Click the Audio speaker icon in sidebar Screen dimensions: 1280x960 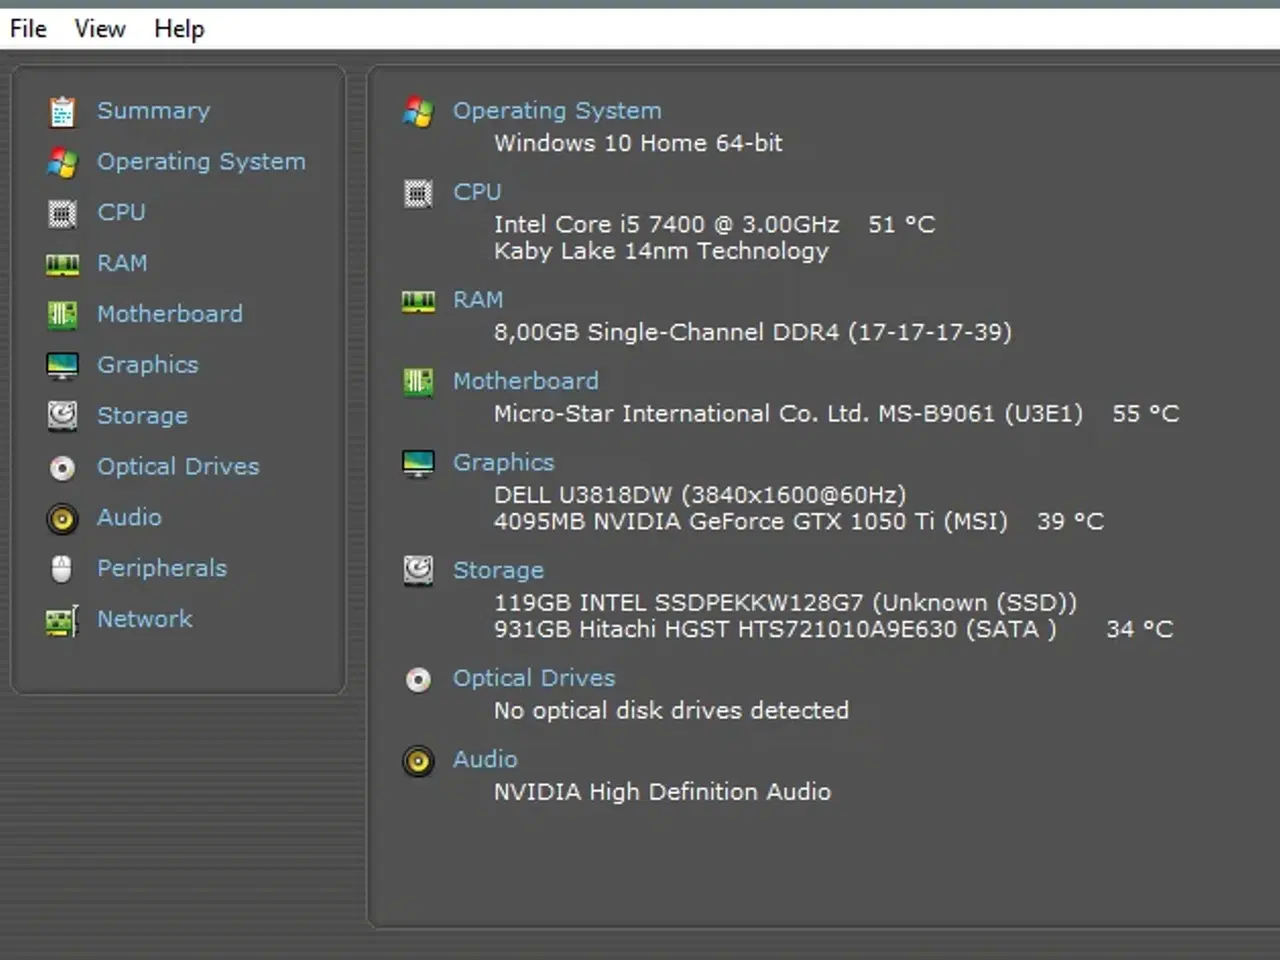(x=62, y=518)
